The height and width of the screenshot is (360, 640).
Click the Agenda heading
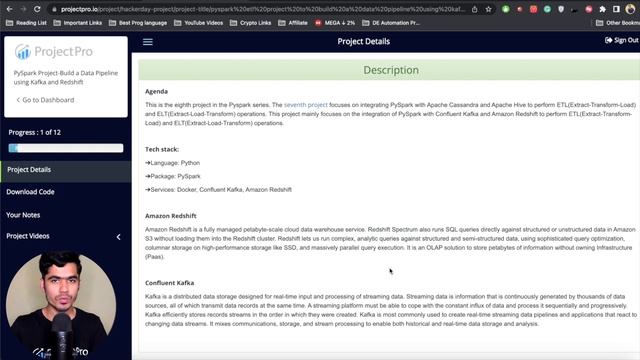tap(156, 91)
